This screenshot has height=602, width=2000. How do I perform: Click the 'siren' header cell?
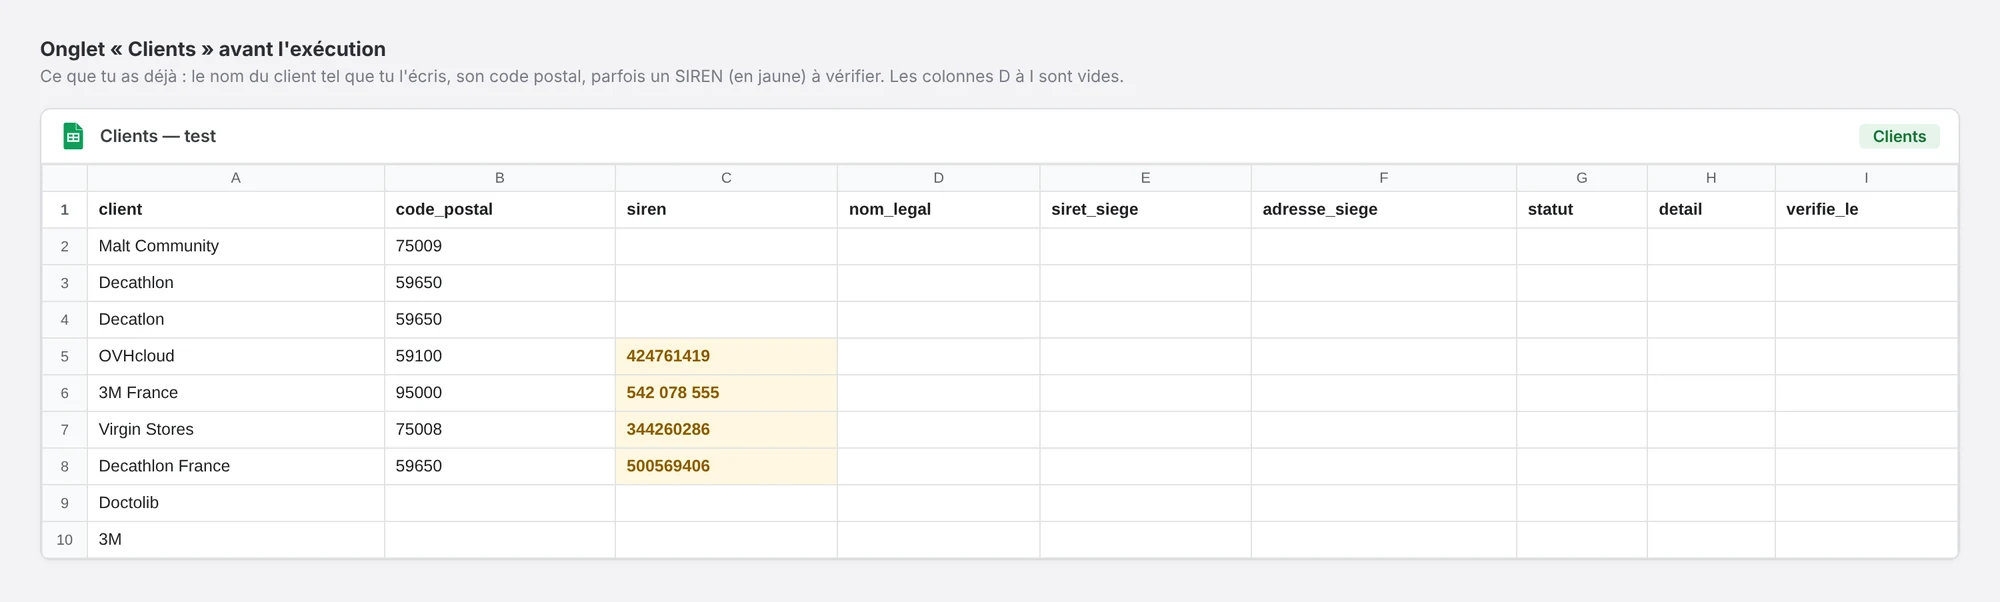(x=726, y=210)
